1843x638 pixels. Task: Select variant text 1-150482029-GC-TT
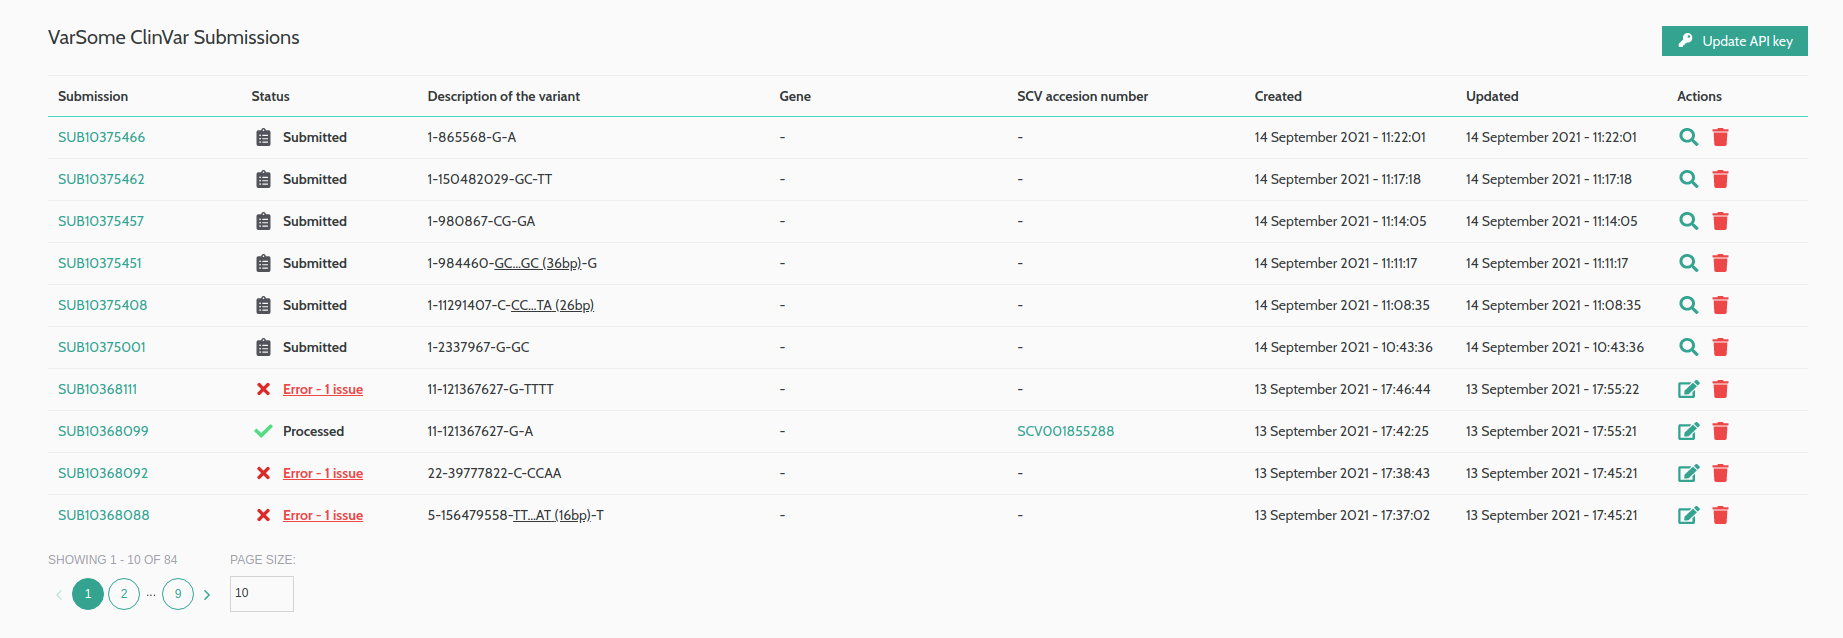click(490, 179)
